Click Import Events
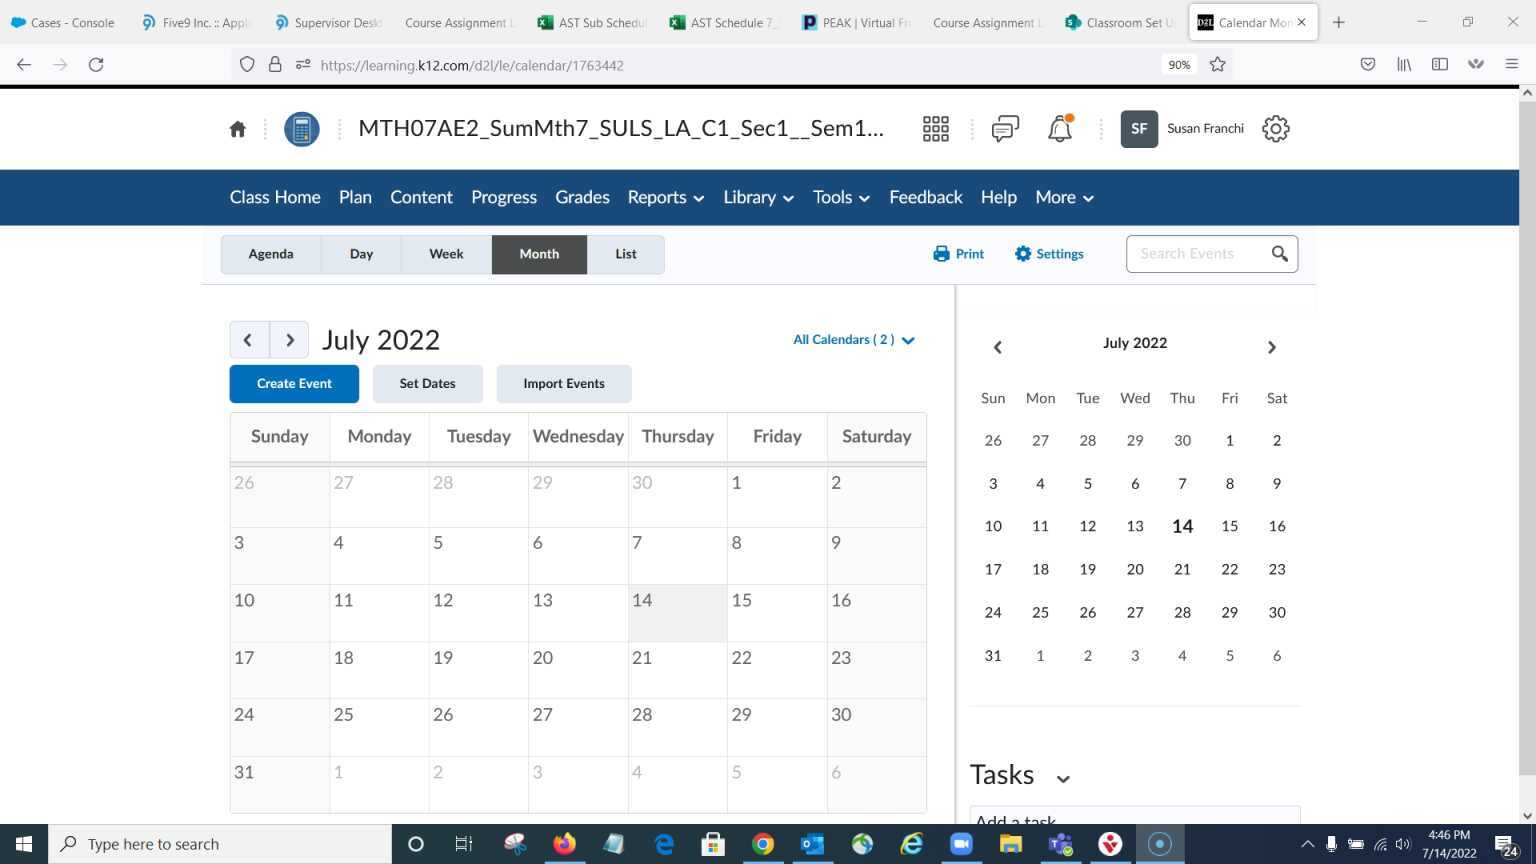The width and height of the screenshot is (1536, 864). 563,383
